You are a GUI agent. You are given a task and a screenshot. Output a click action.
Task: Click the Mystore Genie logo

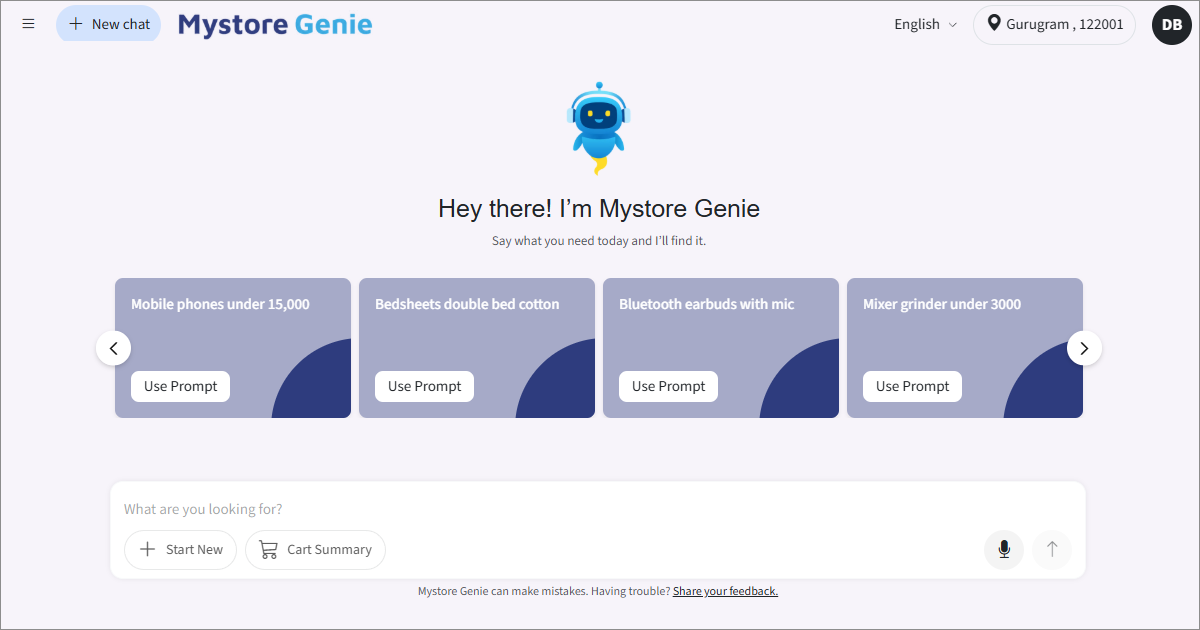coord(275,24)
